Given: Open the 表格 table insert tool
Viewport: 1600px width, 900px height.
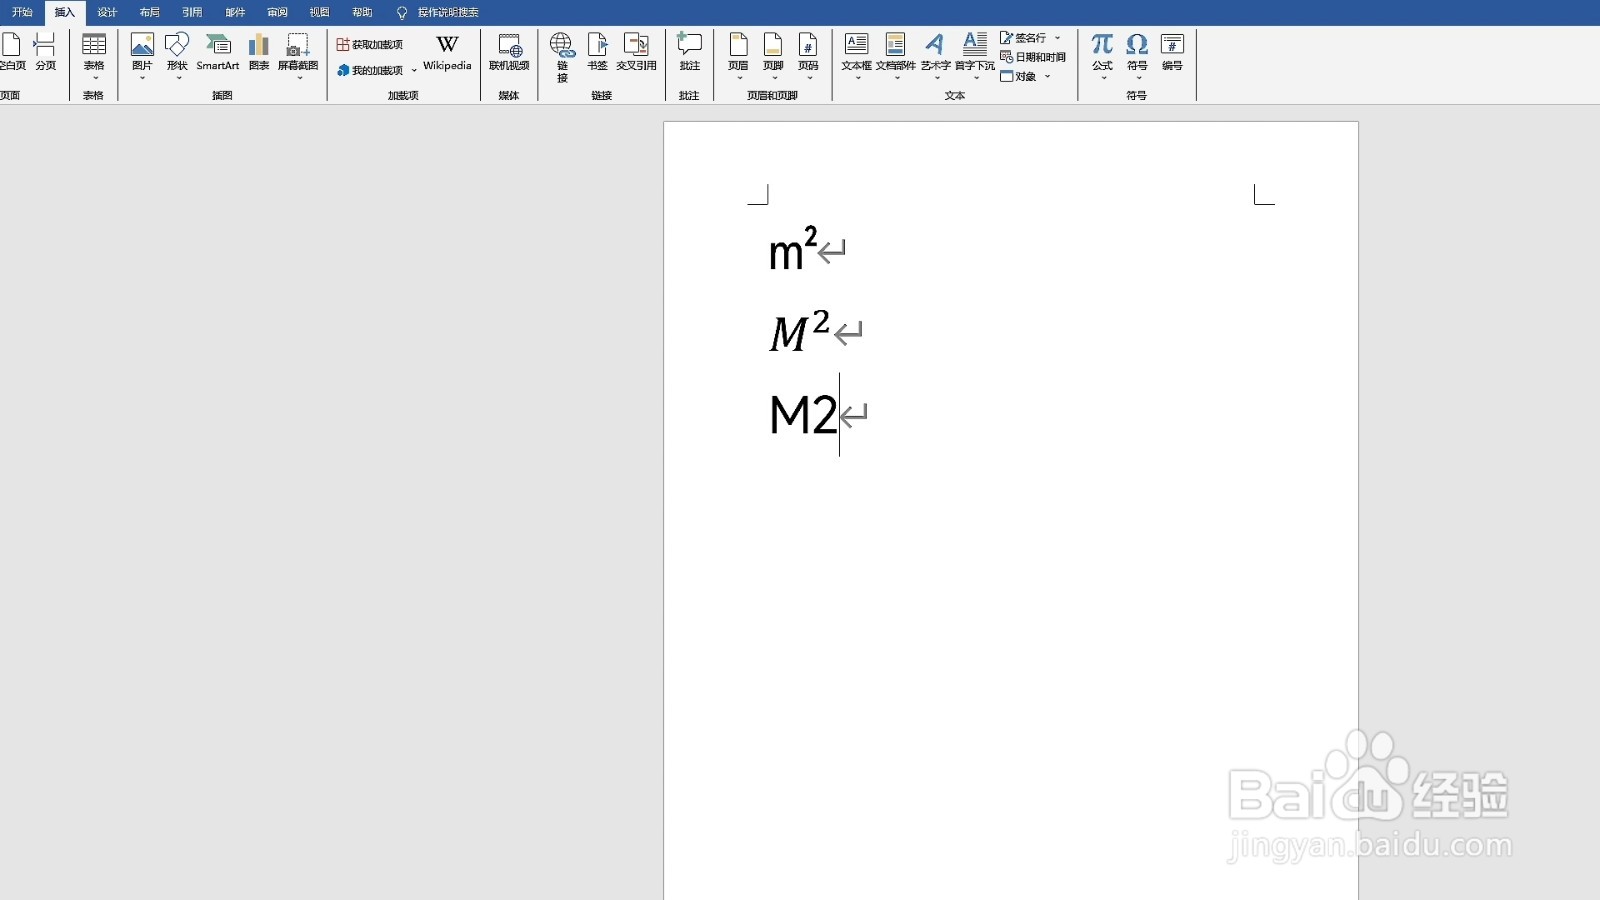Looking at the screenshot, I should [94, 56].
